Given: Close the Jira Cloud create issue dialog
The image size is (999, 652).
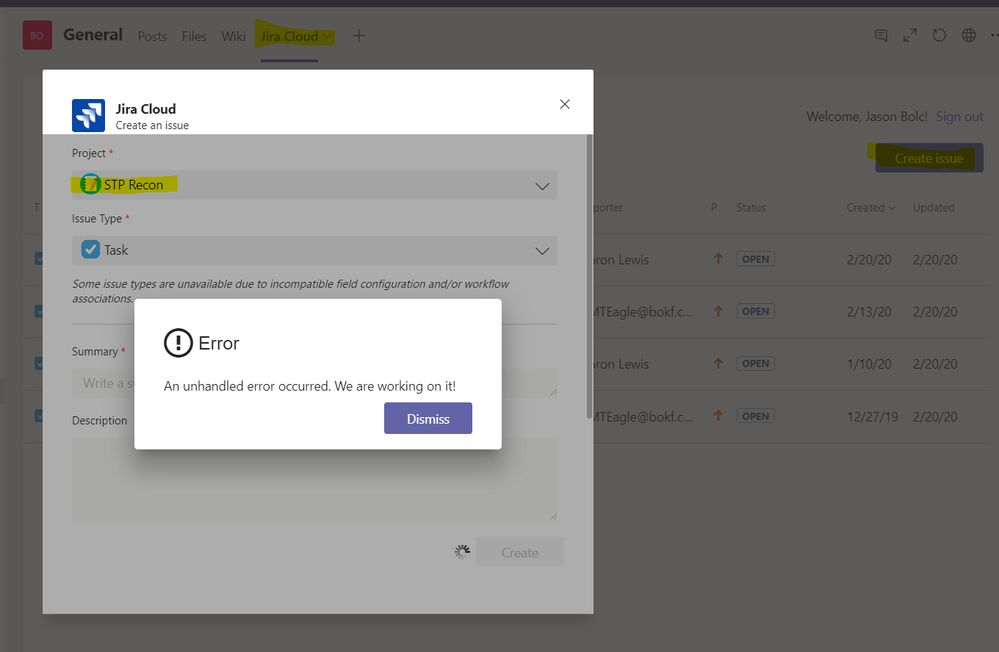Looking at the screenshot, I should [x=564, y=104].
